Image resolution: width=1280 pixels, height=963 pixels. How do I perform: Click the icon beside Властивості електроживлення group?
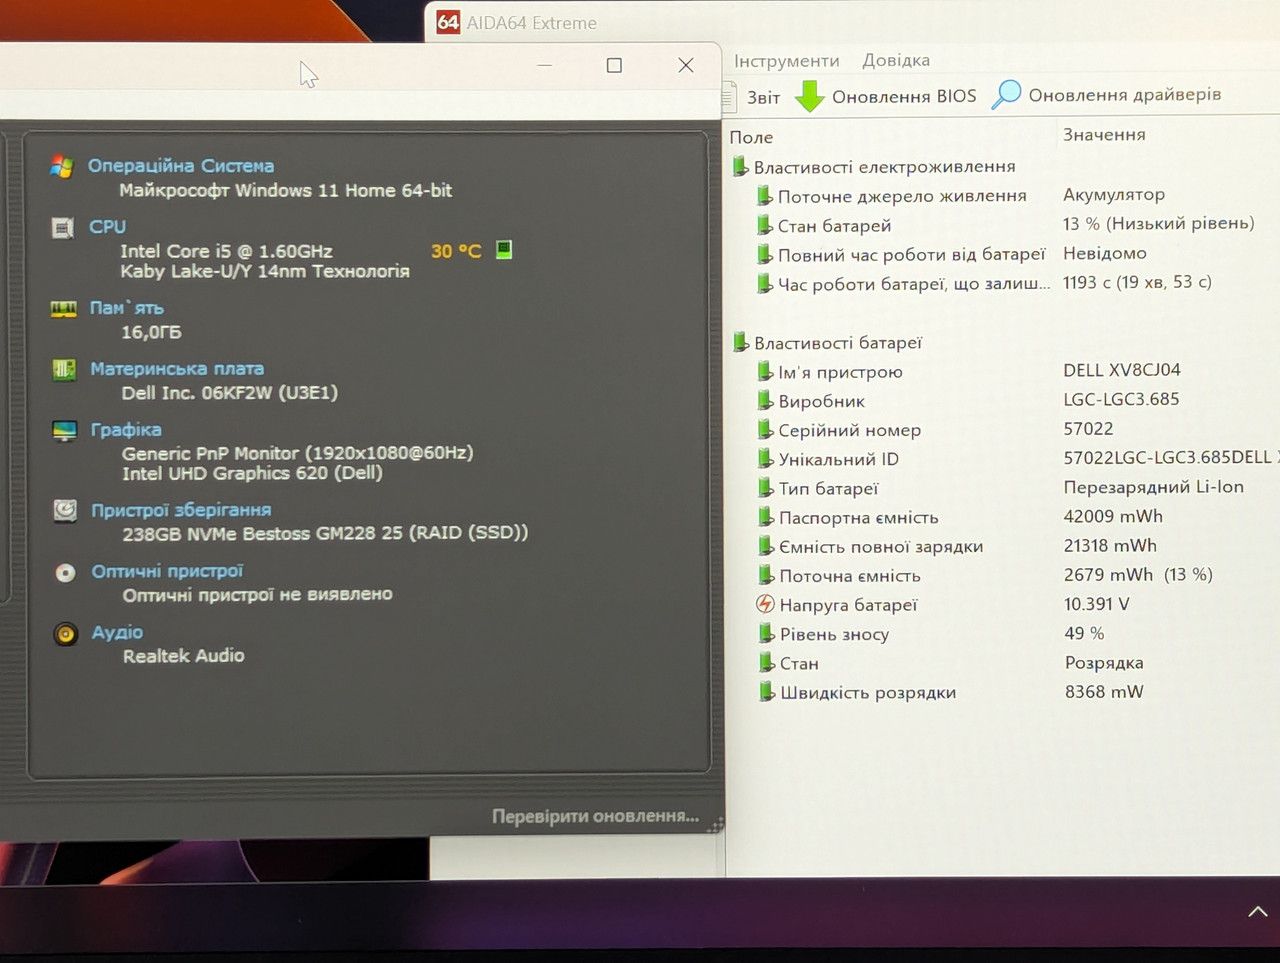click(x=740, y=166)
